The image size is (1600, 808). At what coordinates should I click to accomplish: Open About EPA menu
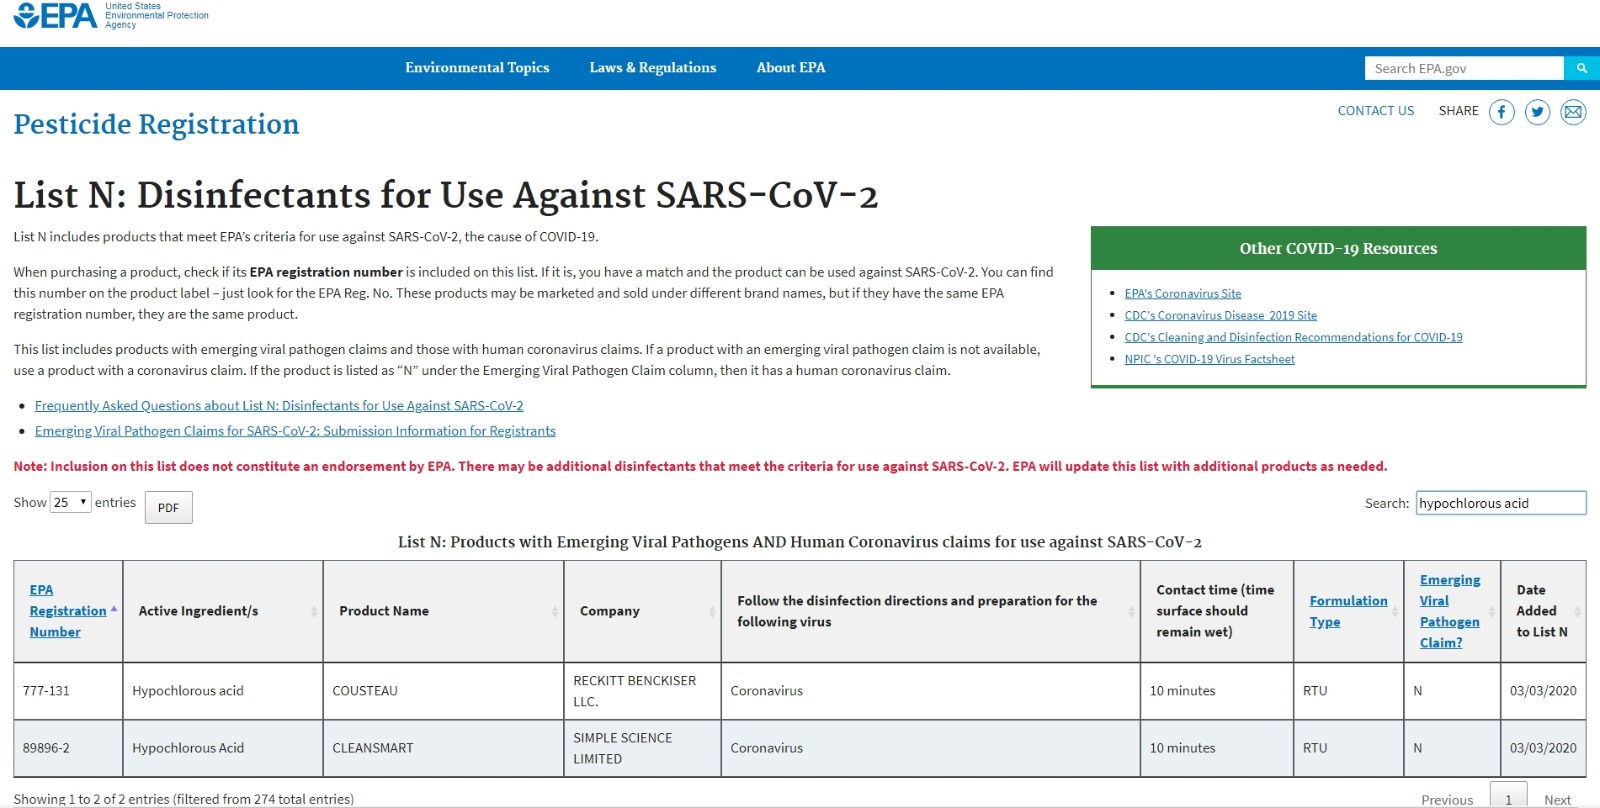pyautogui.click(x=791, y=68)
